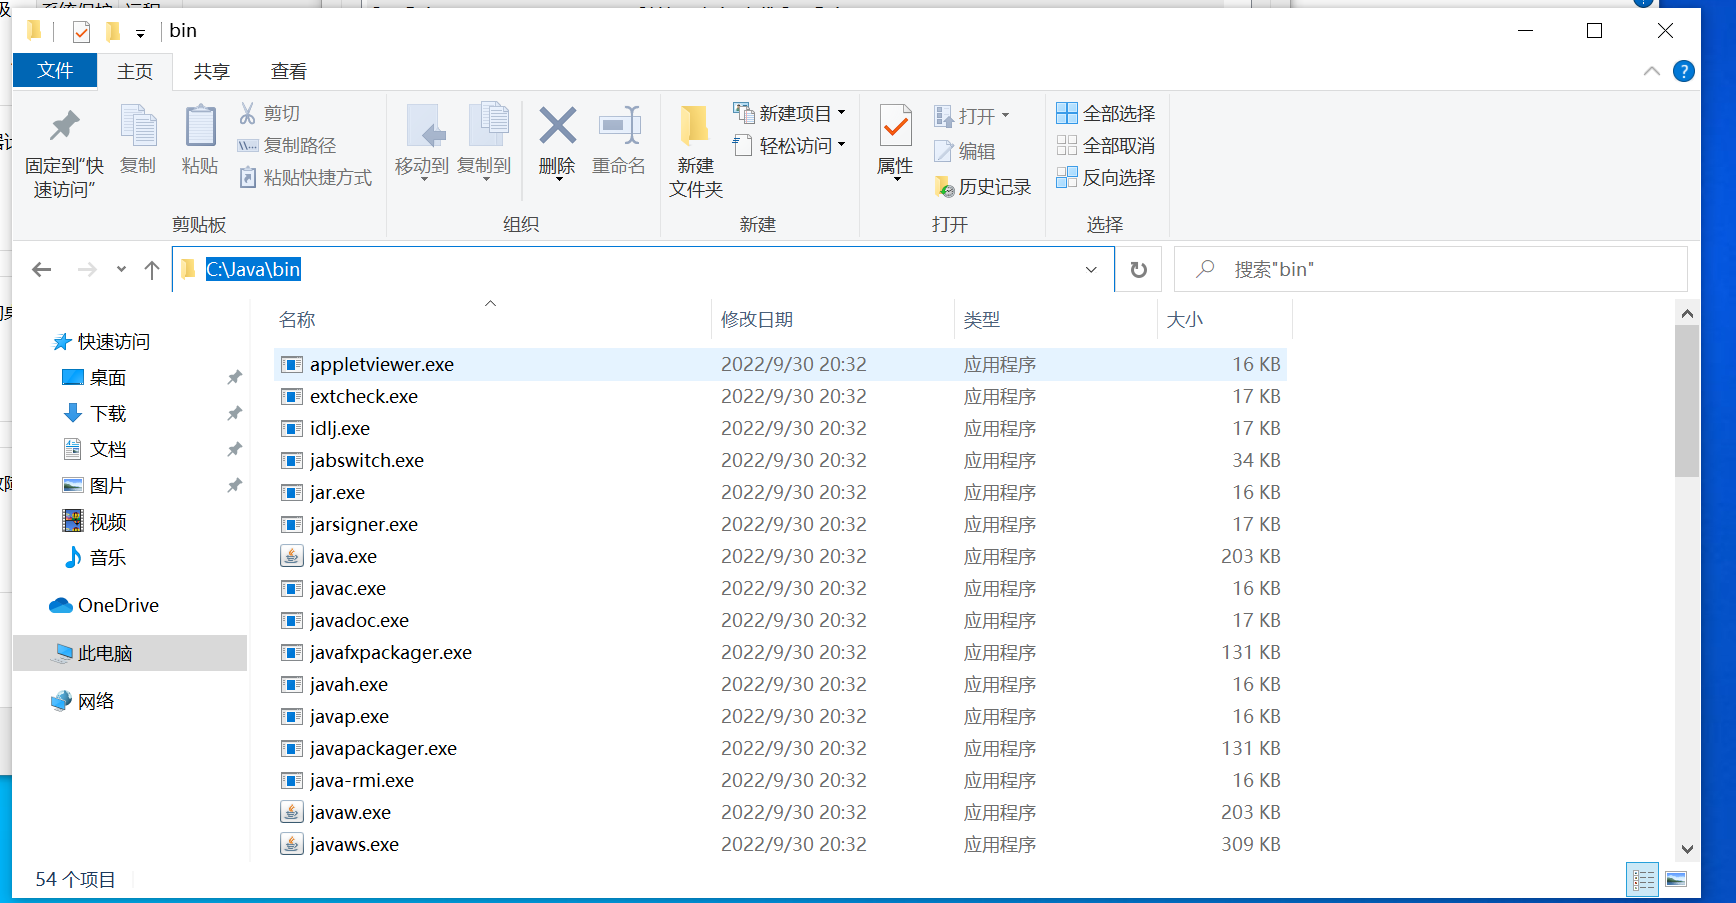Click the Delete (删除) X icon
Image resolution: width=1736 pixels, height=903 pixels.
pos(558,126)
